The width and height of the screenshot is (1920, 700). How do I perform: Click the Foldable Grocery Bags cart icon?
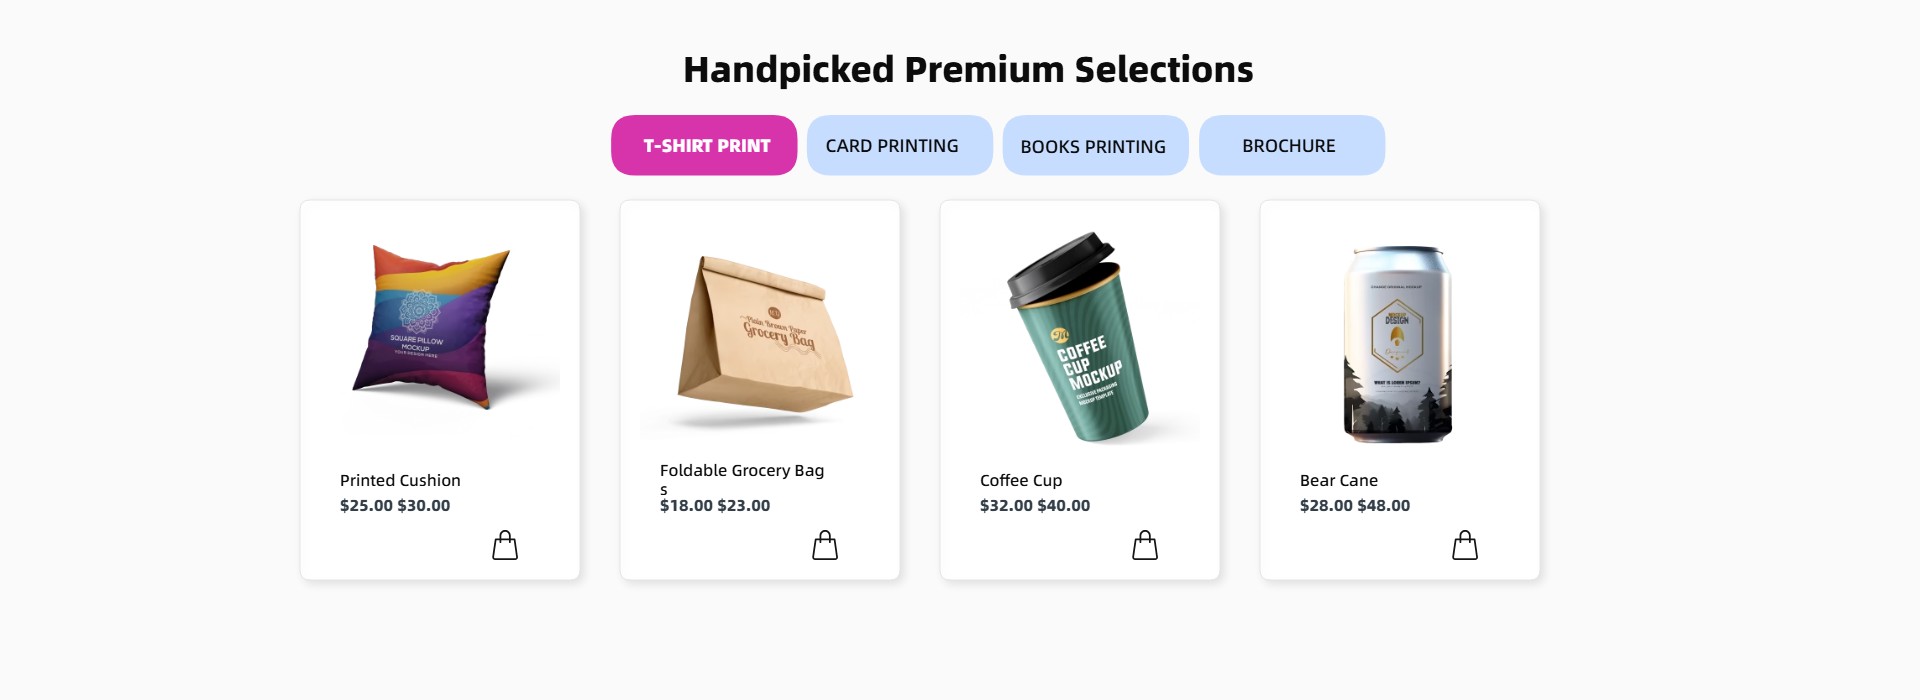coord(825,545)
